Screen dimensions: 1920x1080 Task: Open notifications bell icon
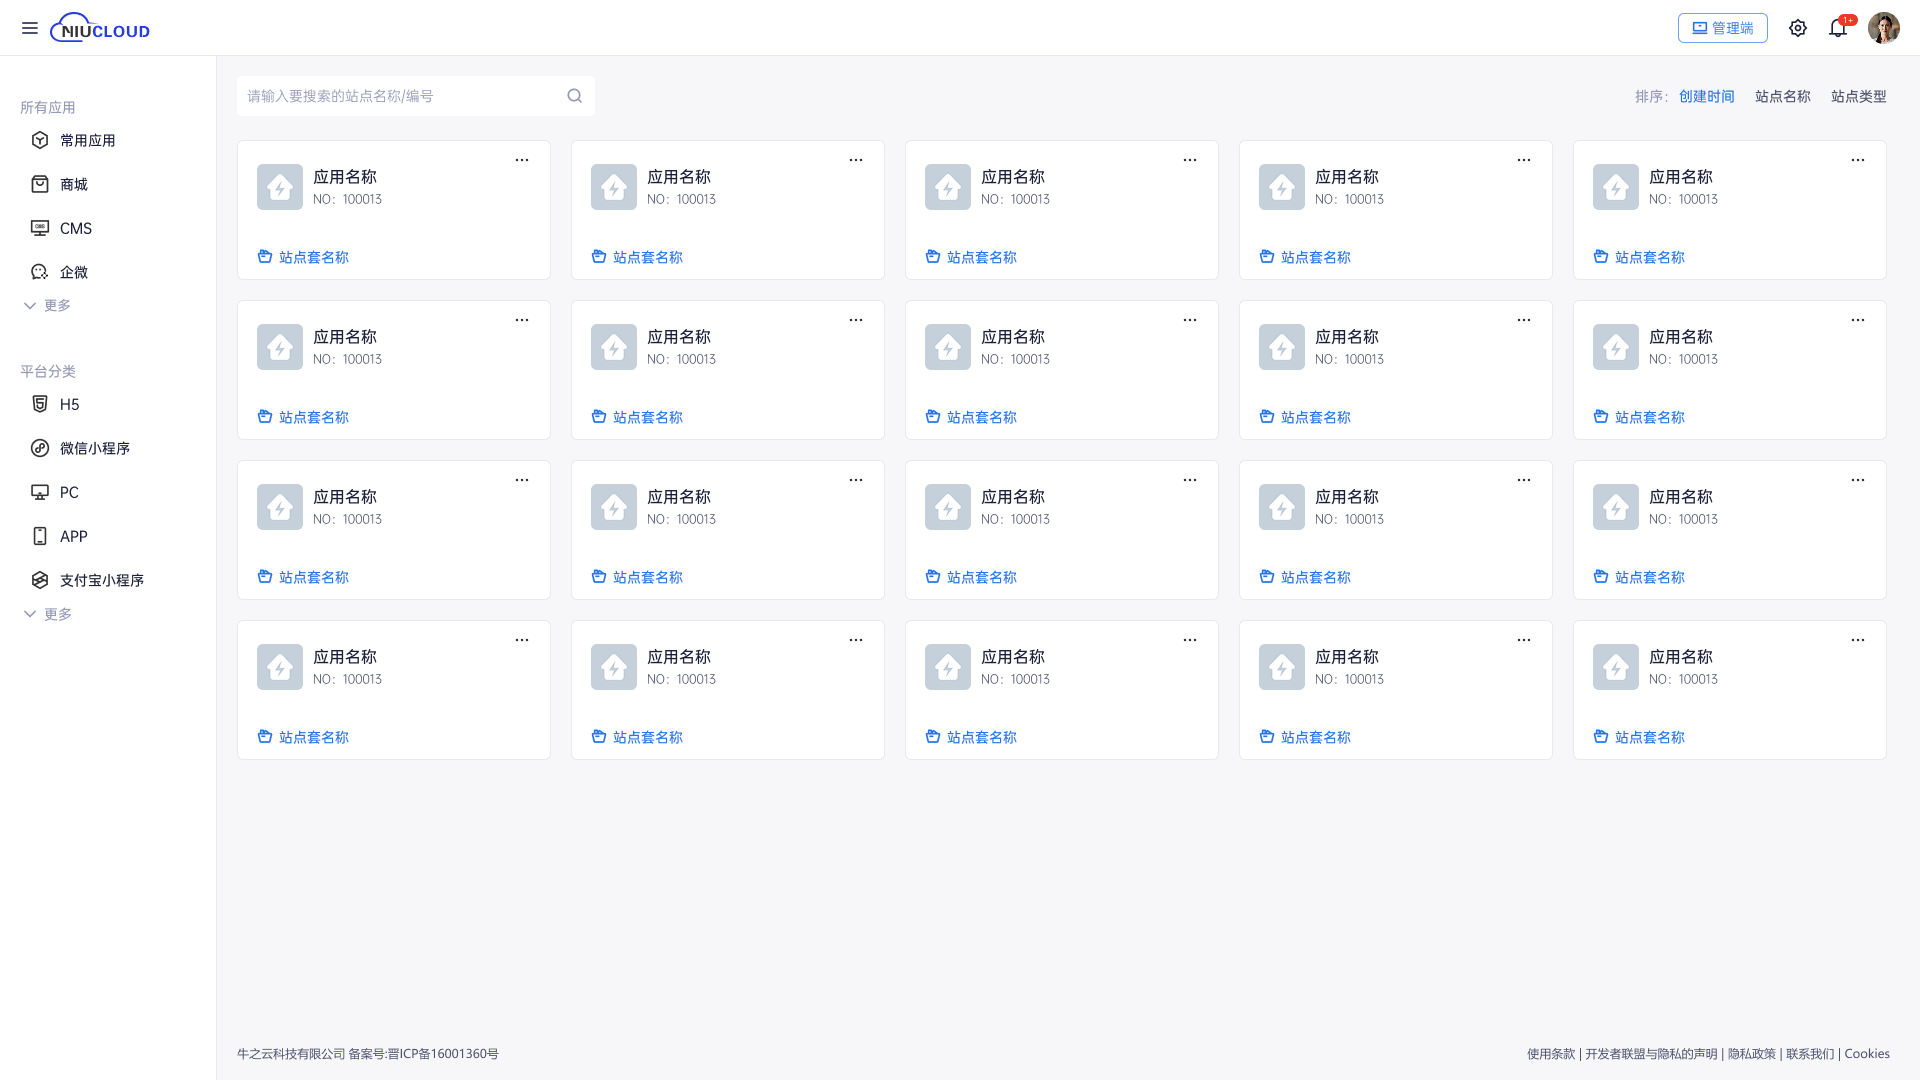click(x=1838, y=28)
